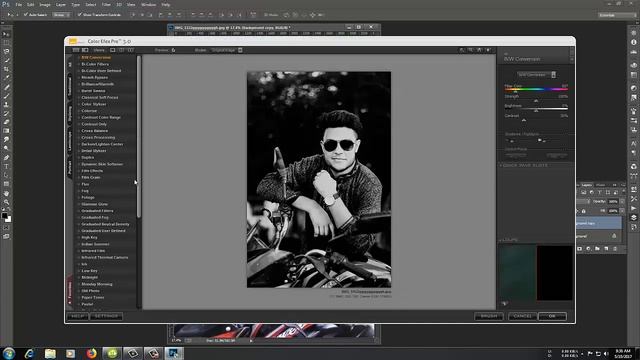Select the Clone Stamp tool

tap(6, 105)
